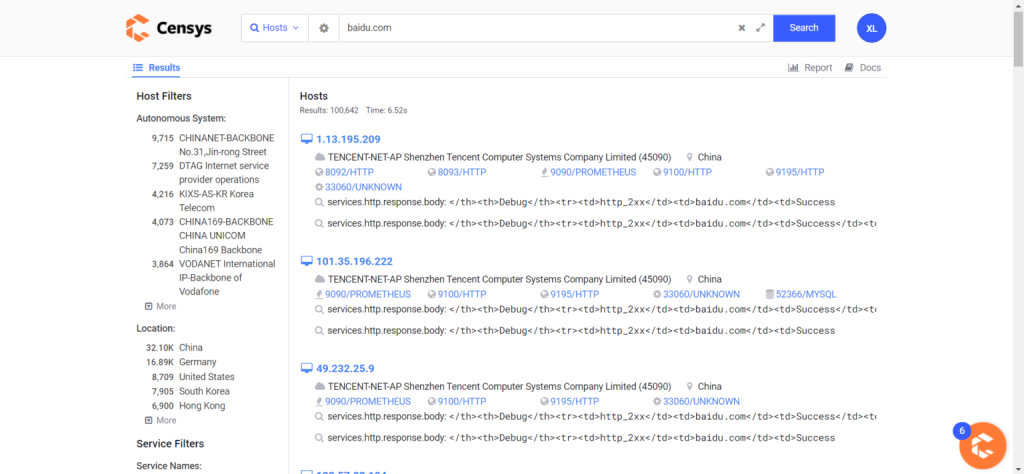This screenshot has width=1024, height=474.
Task: Expand More under Autonomous System filters
Action: pyautogui.click(x=160, y=306)
